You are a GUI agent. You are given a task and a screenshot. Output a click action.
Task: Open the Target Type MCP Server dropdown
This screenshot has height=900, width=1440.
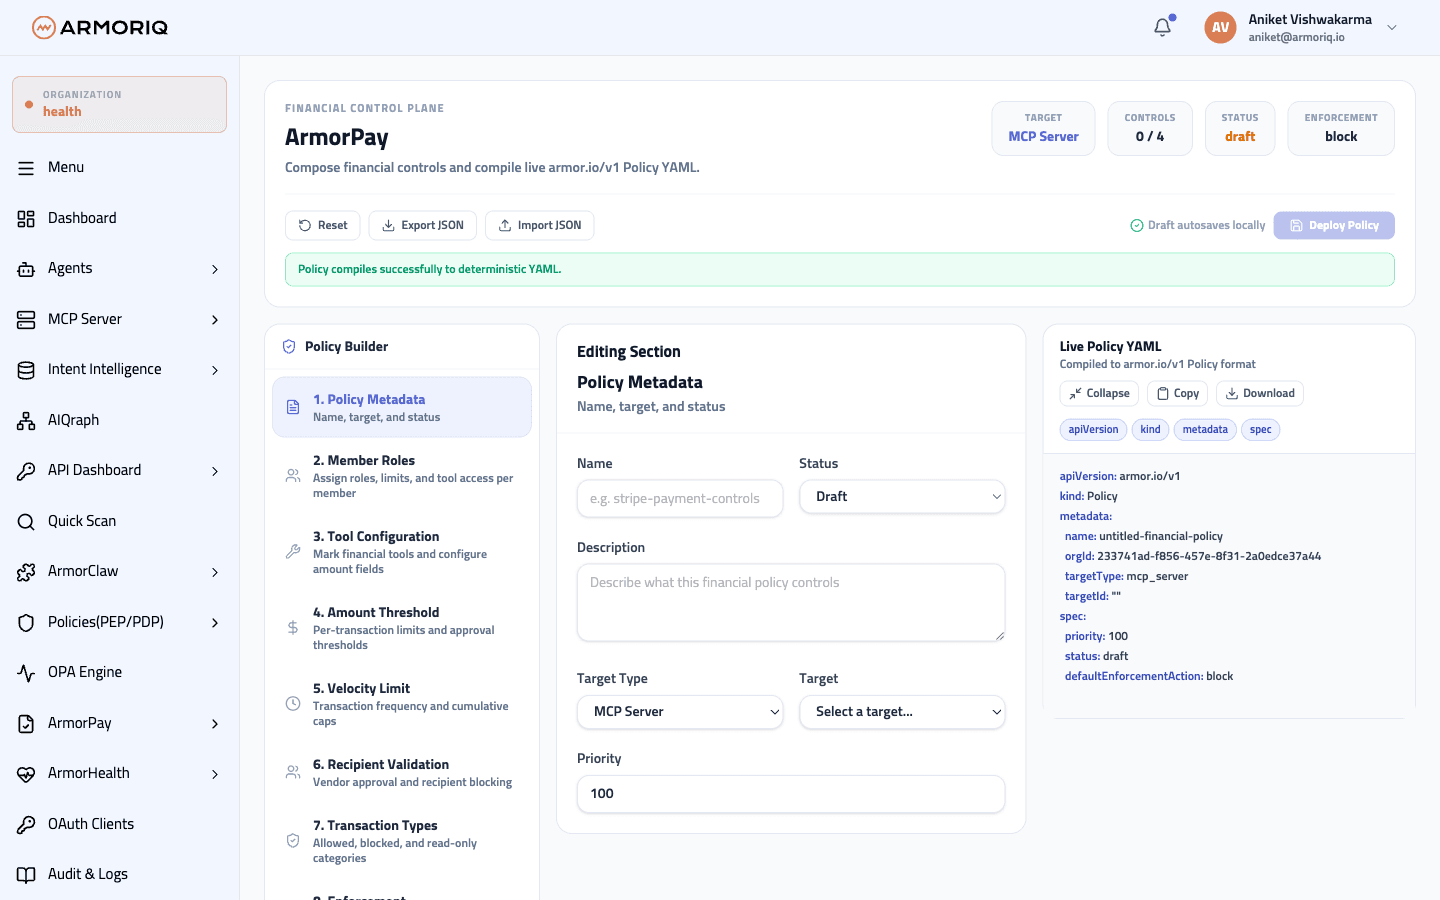click(680, 712)
